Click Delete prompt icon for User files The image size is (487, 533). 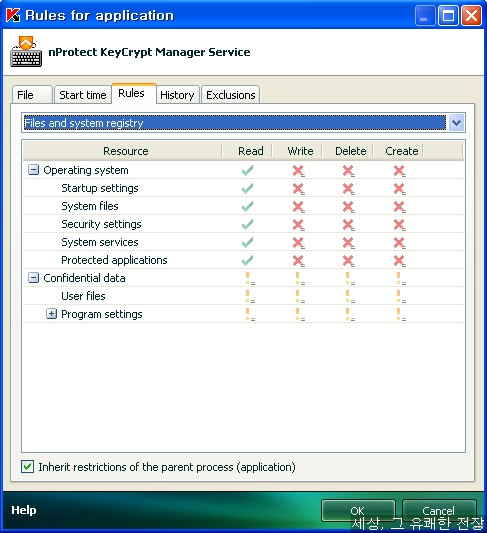coord(350,296)
